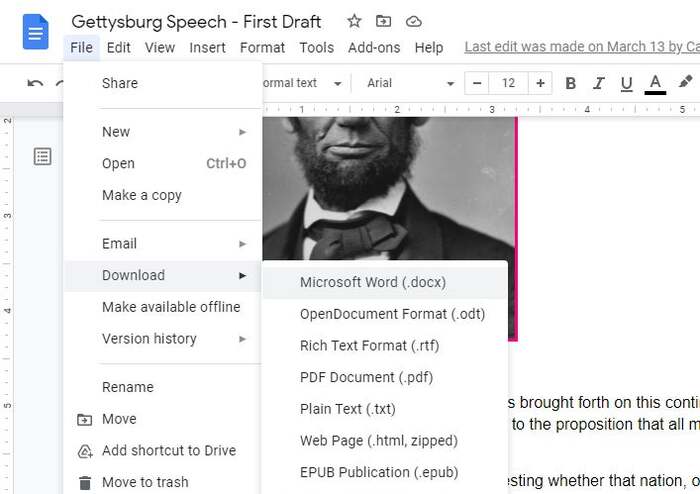The image size is (700, 494).
Task: Open the highlight color pen tool
Action: [685, 82]
